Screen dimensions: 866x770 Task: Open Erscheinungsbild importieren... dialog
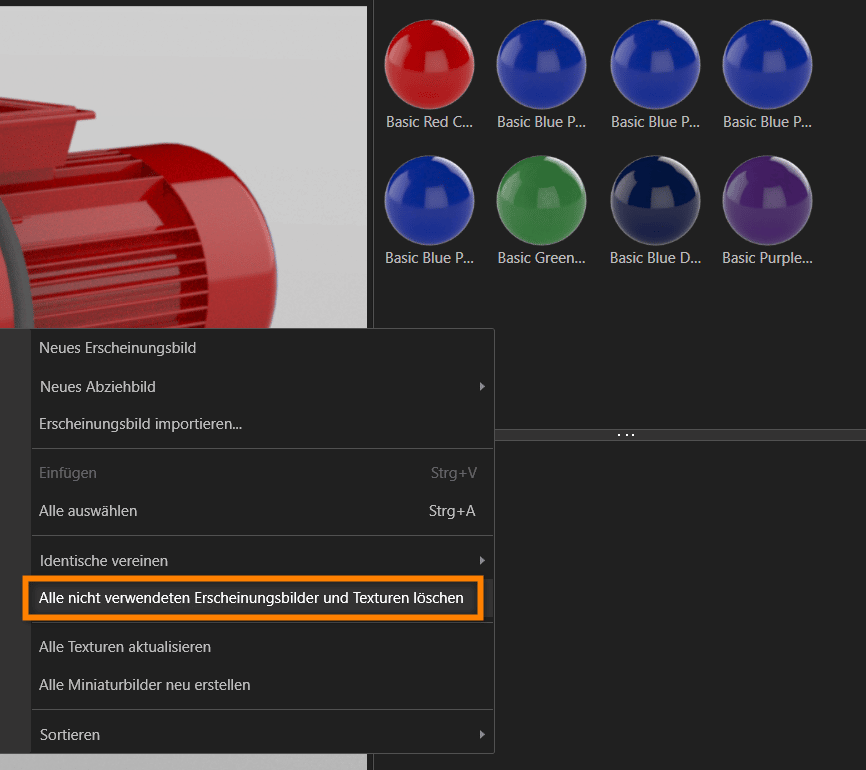click(x=140, y=423)
